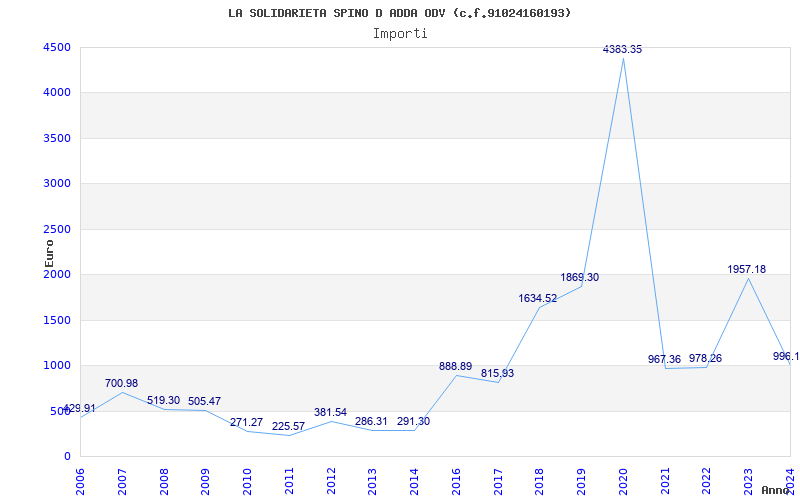Click the 2023 year label
The width and height of the screenshot is (800, 500).
coord(748,482)
